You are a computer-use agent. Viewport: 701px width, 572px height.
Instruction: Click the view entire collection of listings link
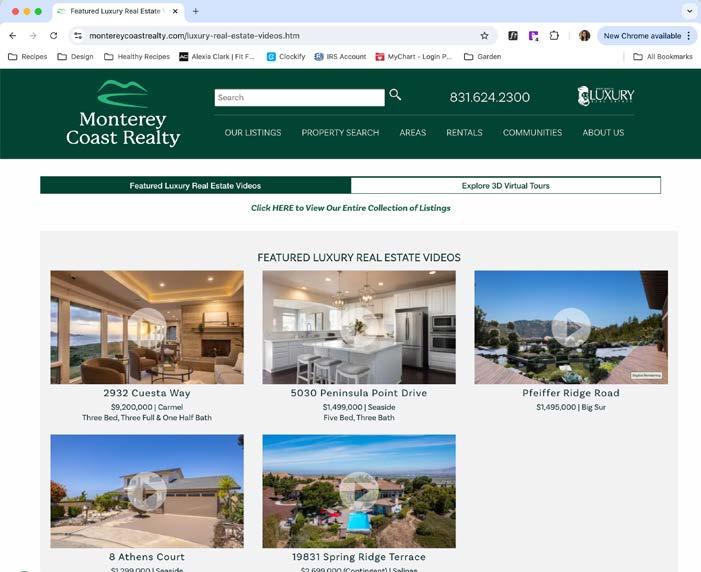(350, 208)
